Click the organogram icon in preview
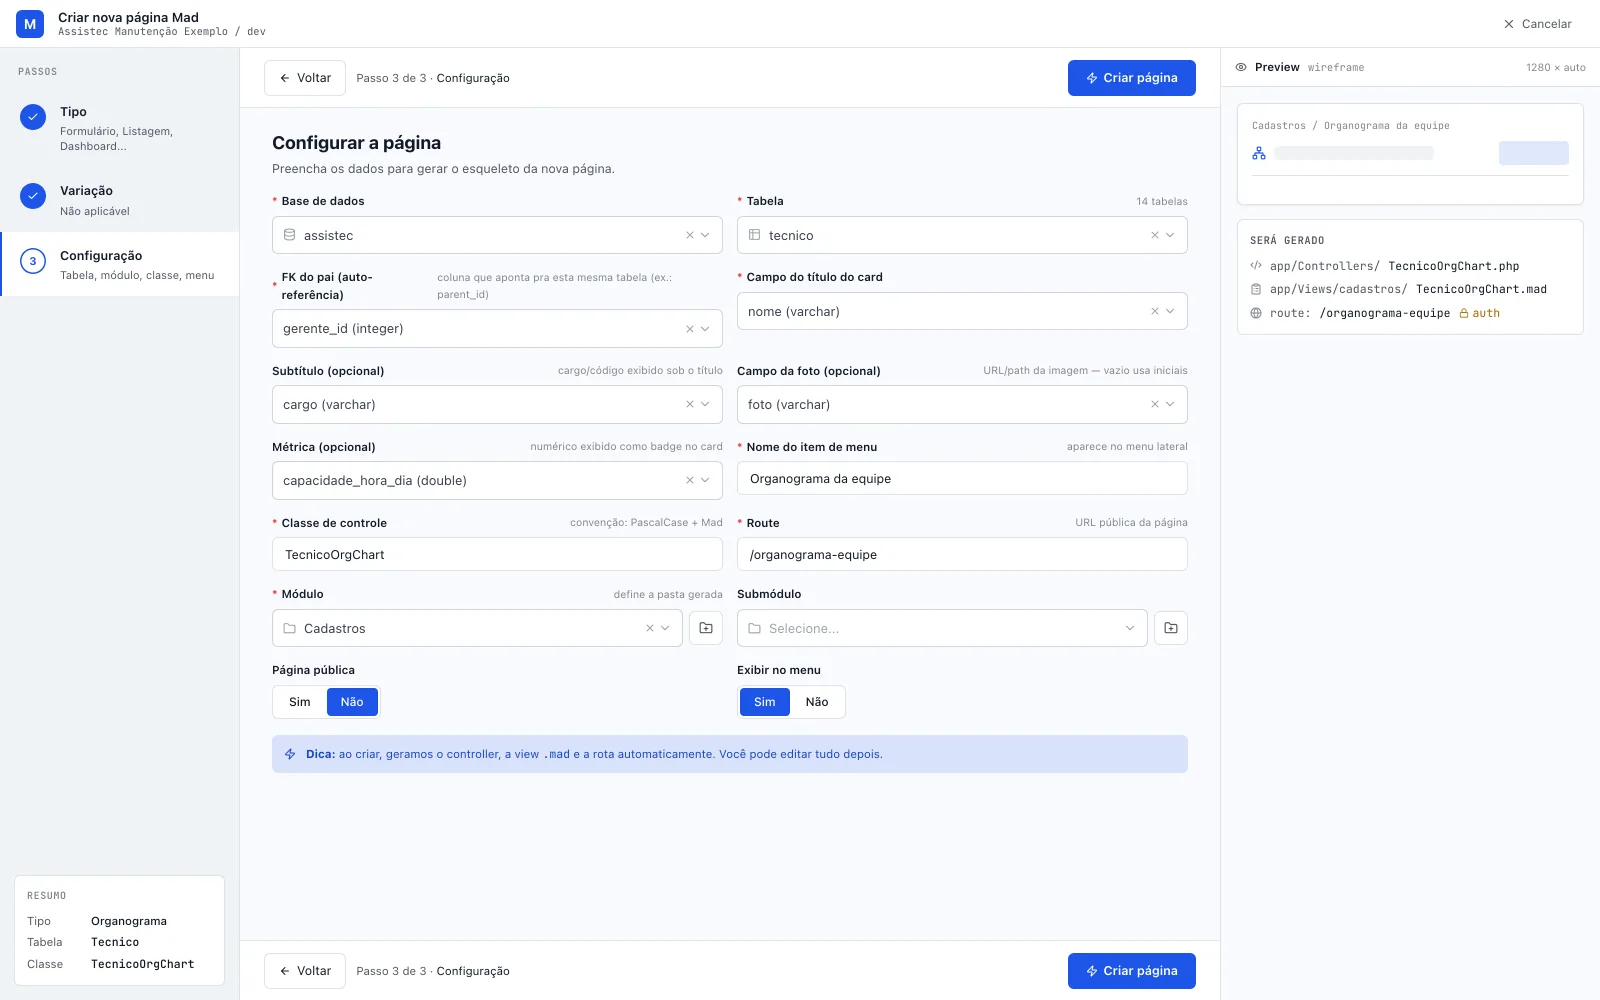Image resolution: width=1600 pixels, height=1000 pixels. [x=1259, y=153]
